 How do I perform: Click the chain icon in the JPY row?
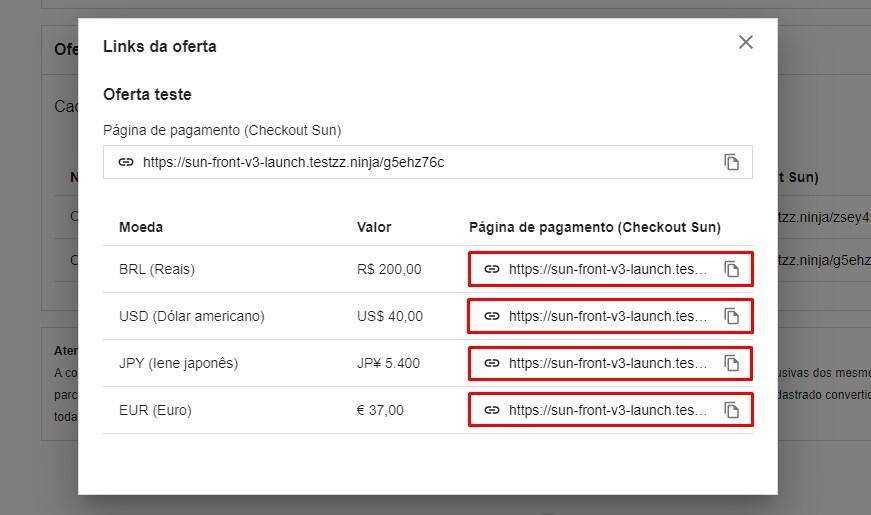click(492, 363)
